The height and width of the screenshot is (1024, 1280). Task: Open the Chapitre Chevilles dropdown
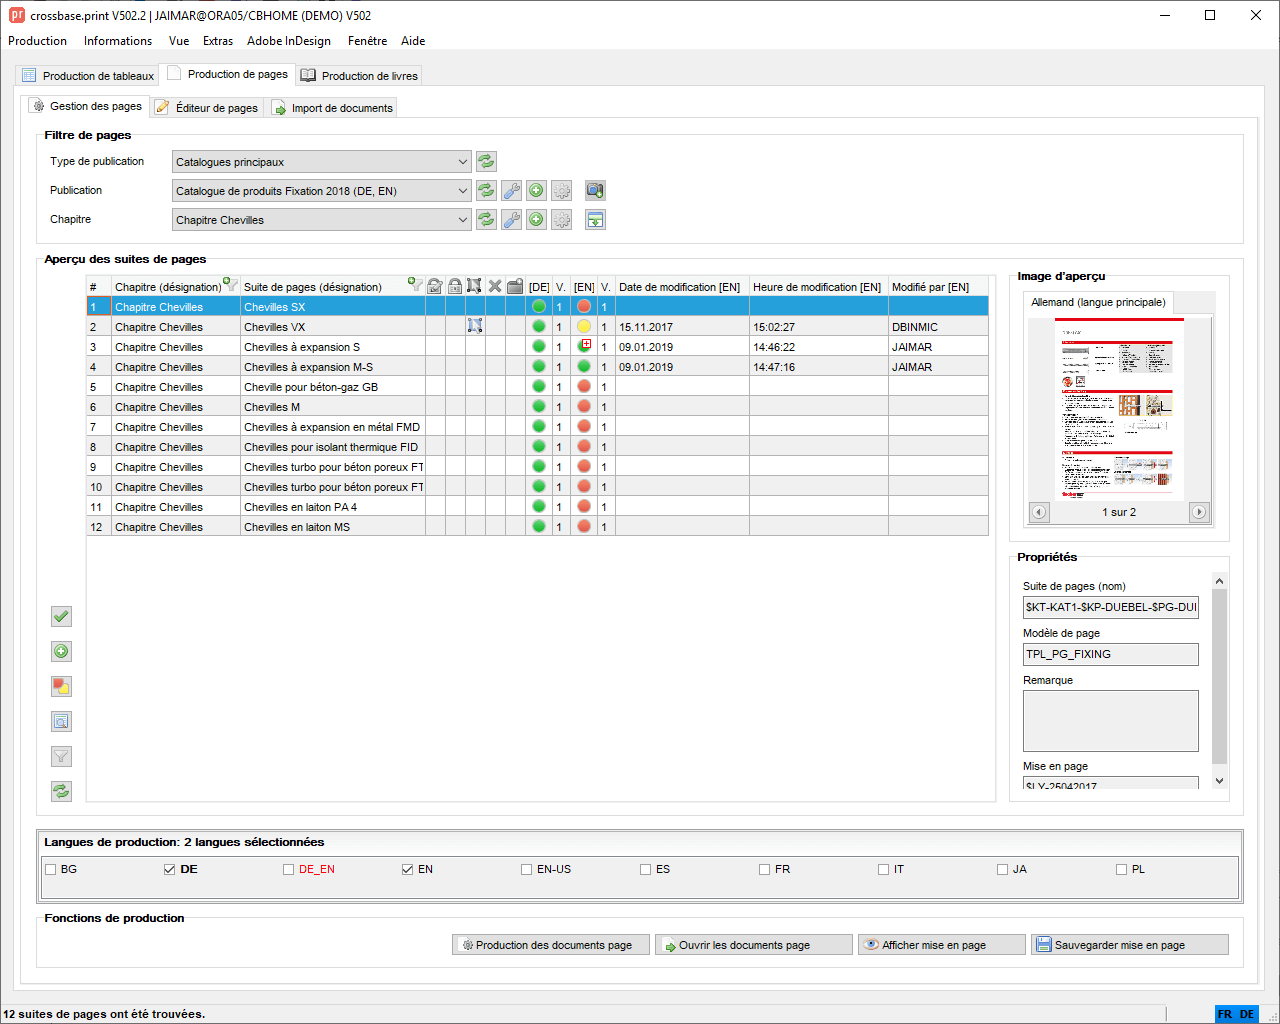321,219
